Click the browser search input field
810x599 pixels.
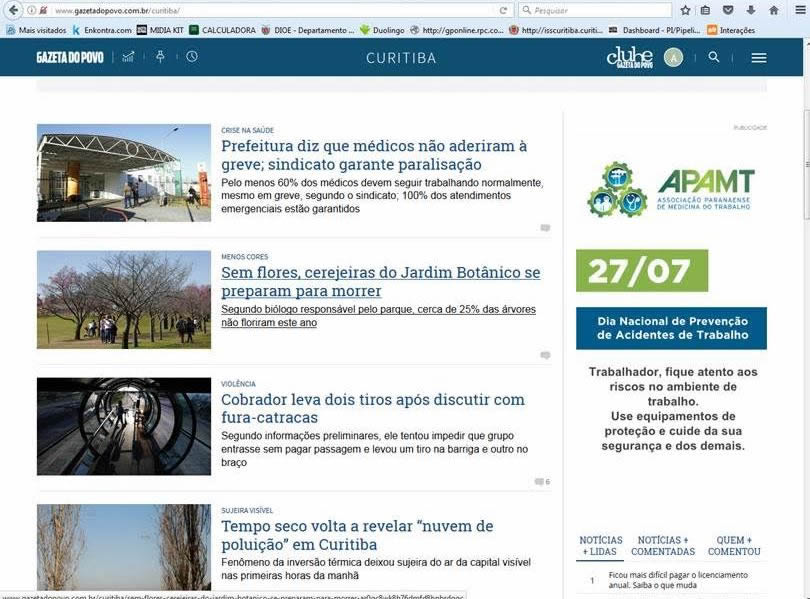600,10
